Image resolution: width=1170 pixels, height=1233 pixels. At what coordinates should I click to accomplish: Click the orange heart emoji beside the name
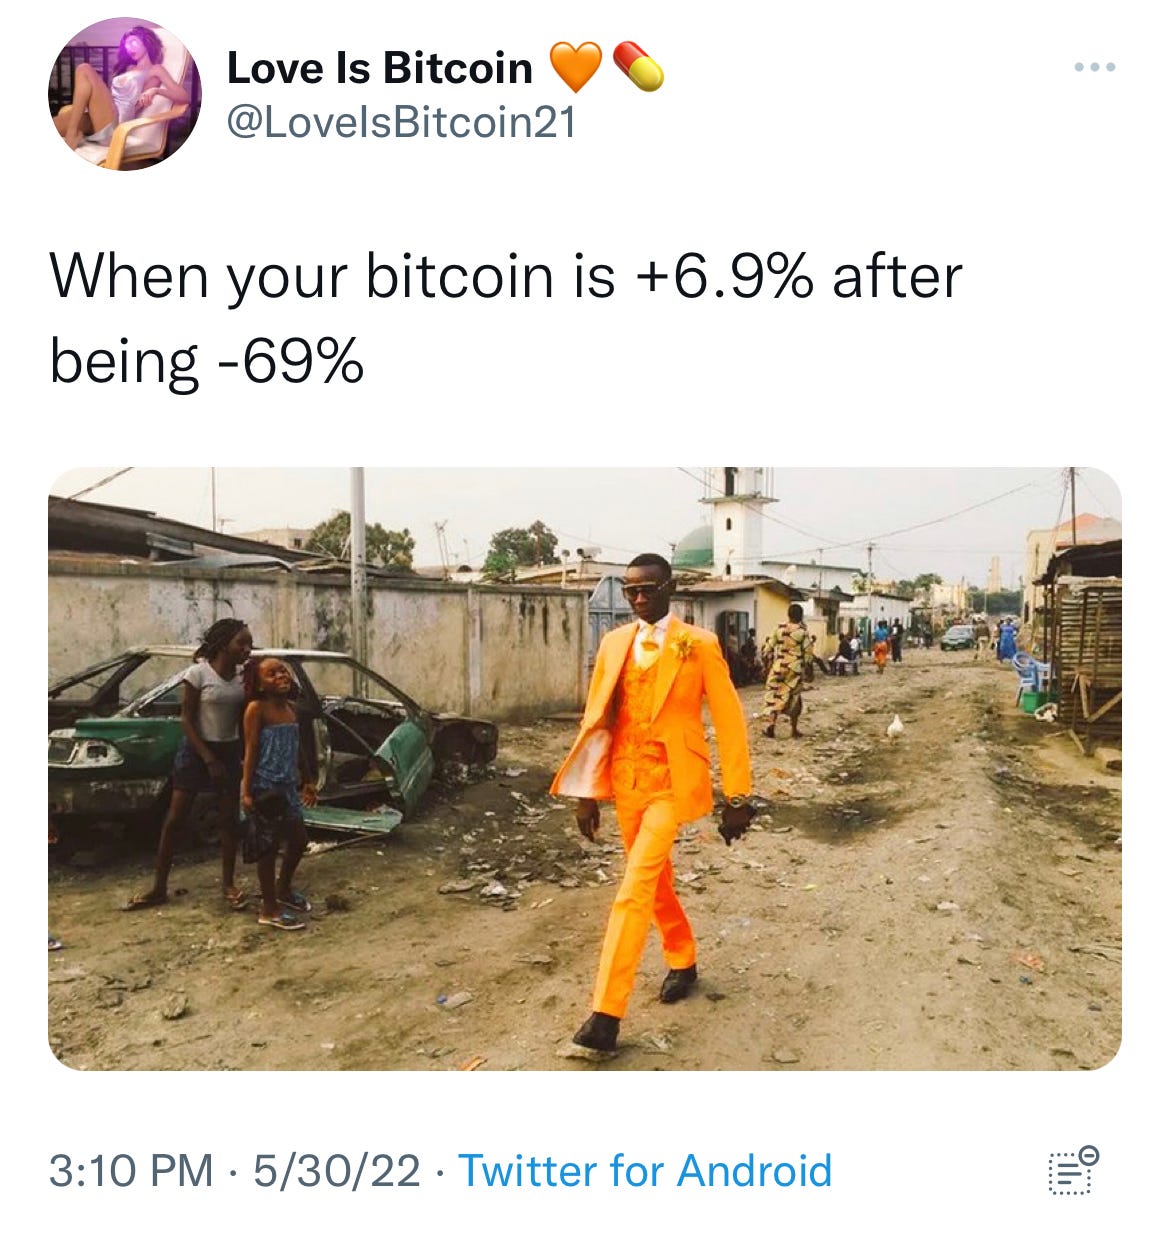click(576, 67)
